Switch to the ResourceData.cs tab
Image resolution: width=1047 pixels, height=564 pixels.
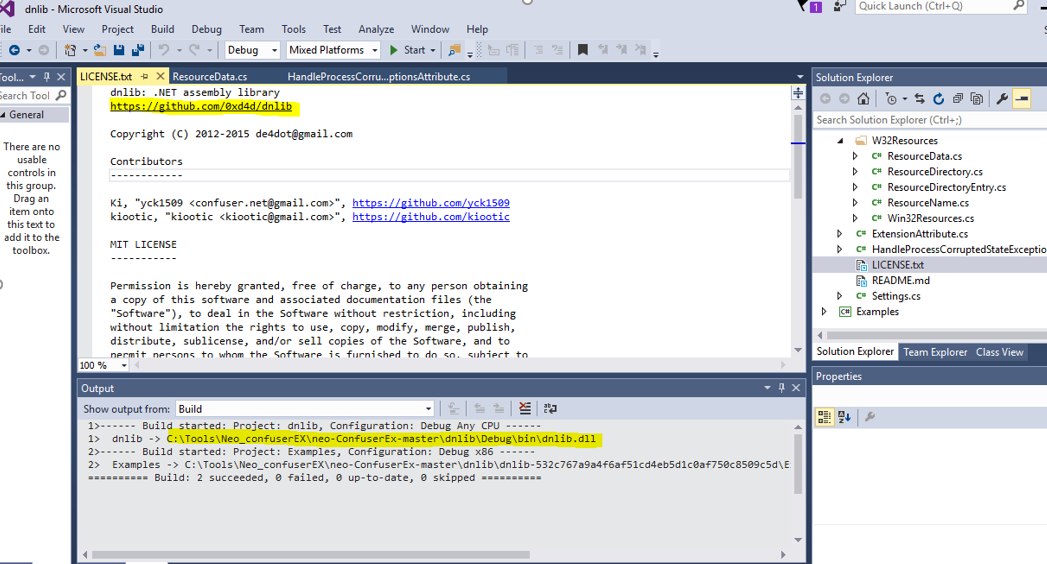point(210,77)
